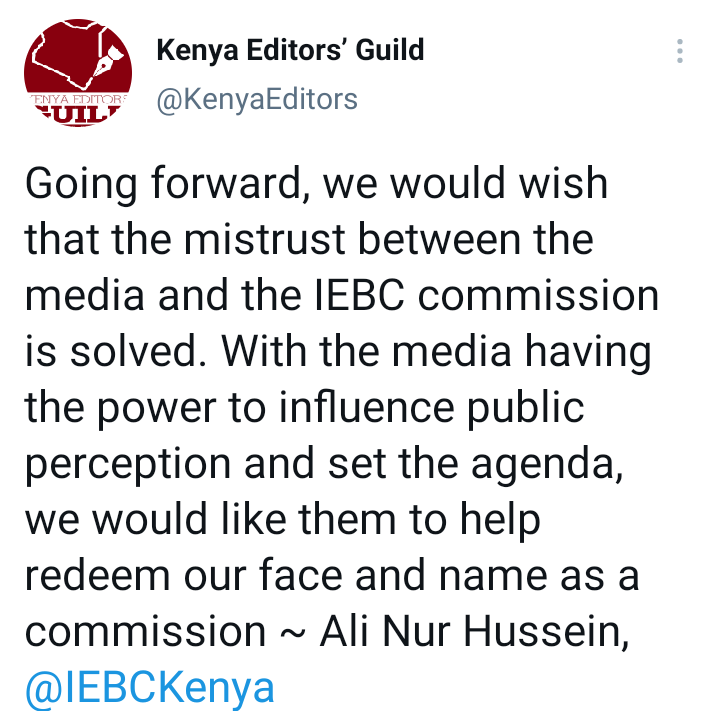Open the three-dot more options menu
The width and height of the screenshot is (715, 711).
pyautogui.click(x=679, y=51)
